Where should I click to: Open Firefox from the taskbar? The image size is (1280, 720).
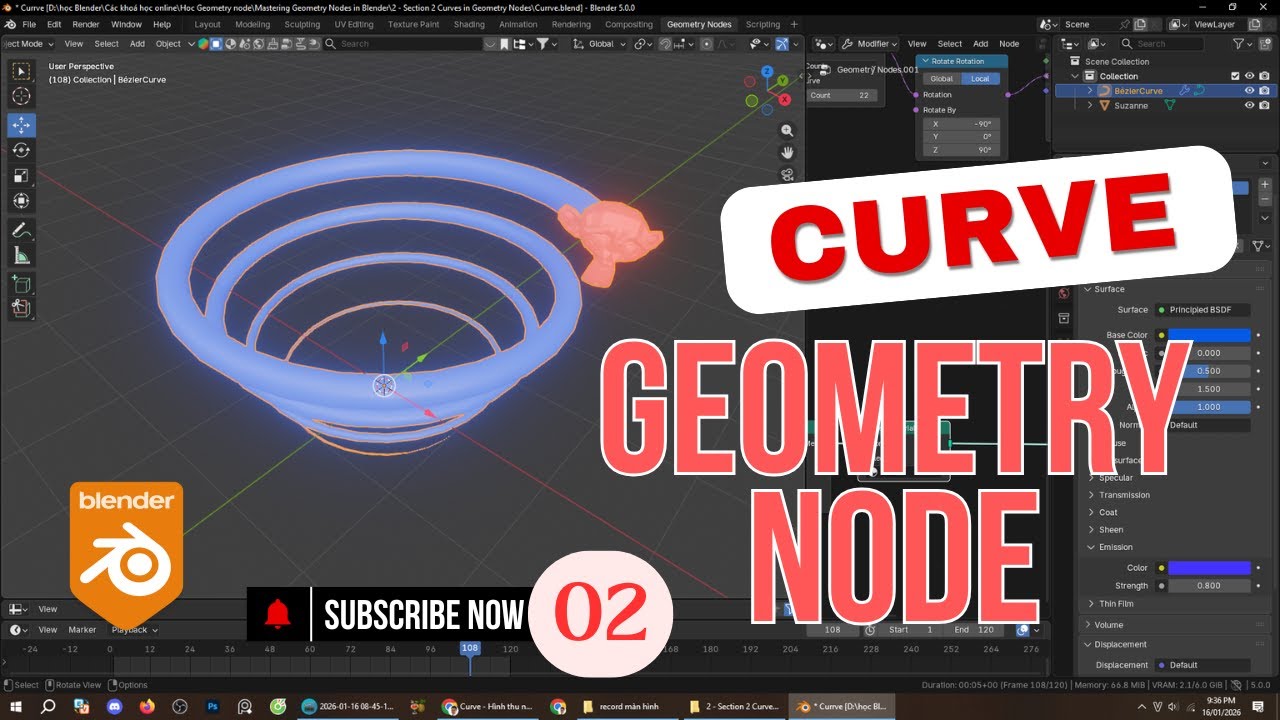147,706
